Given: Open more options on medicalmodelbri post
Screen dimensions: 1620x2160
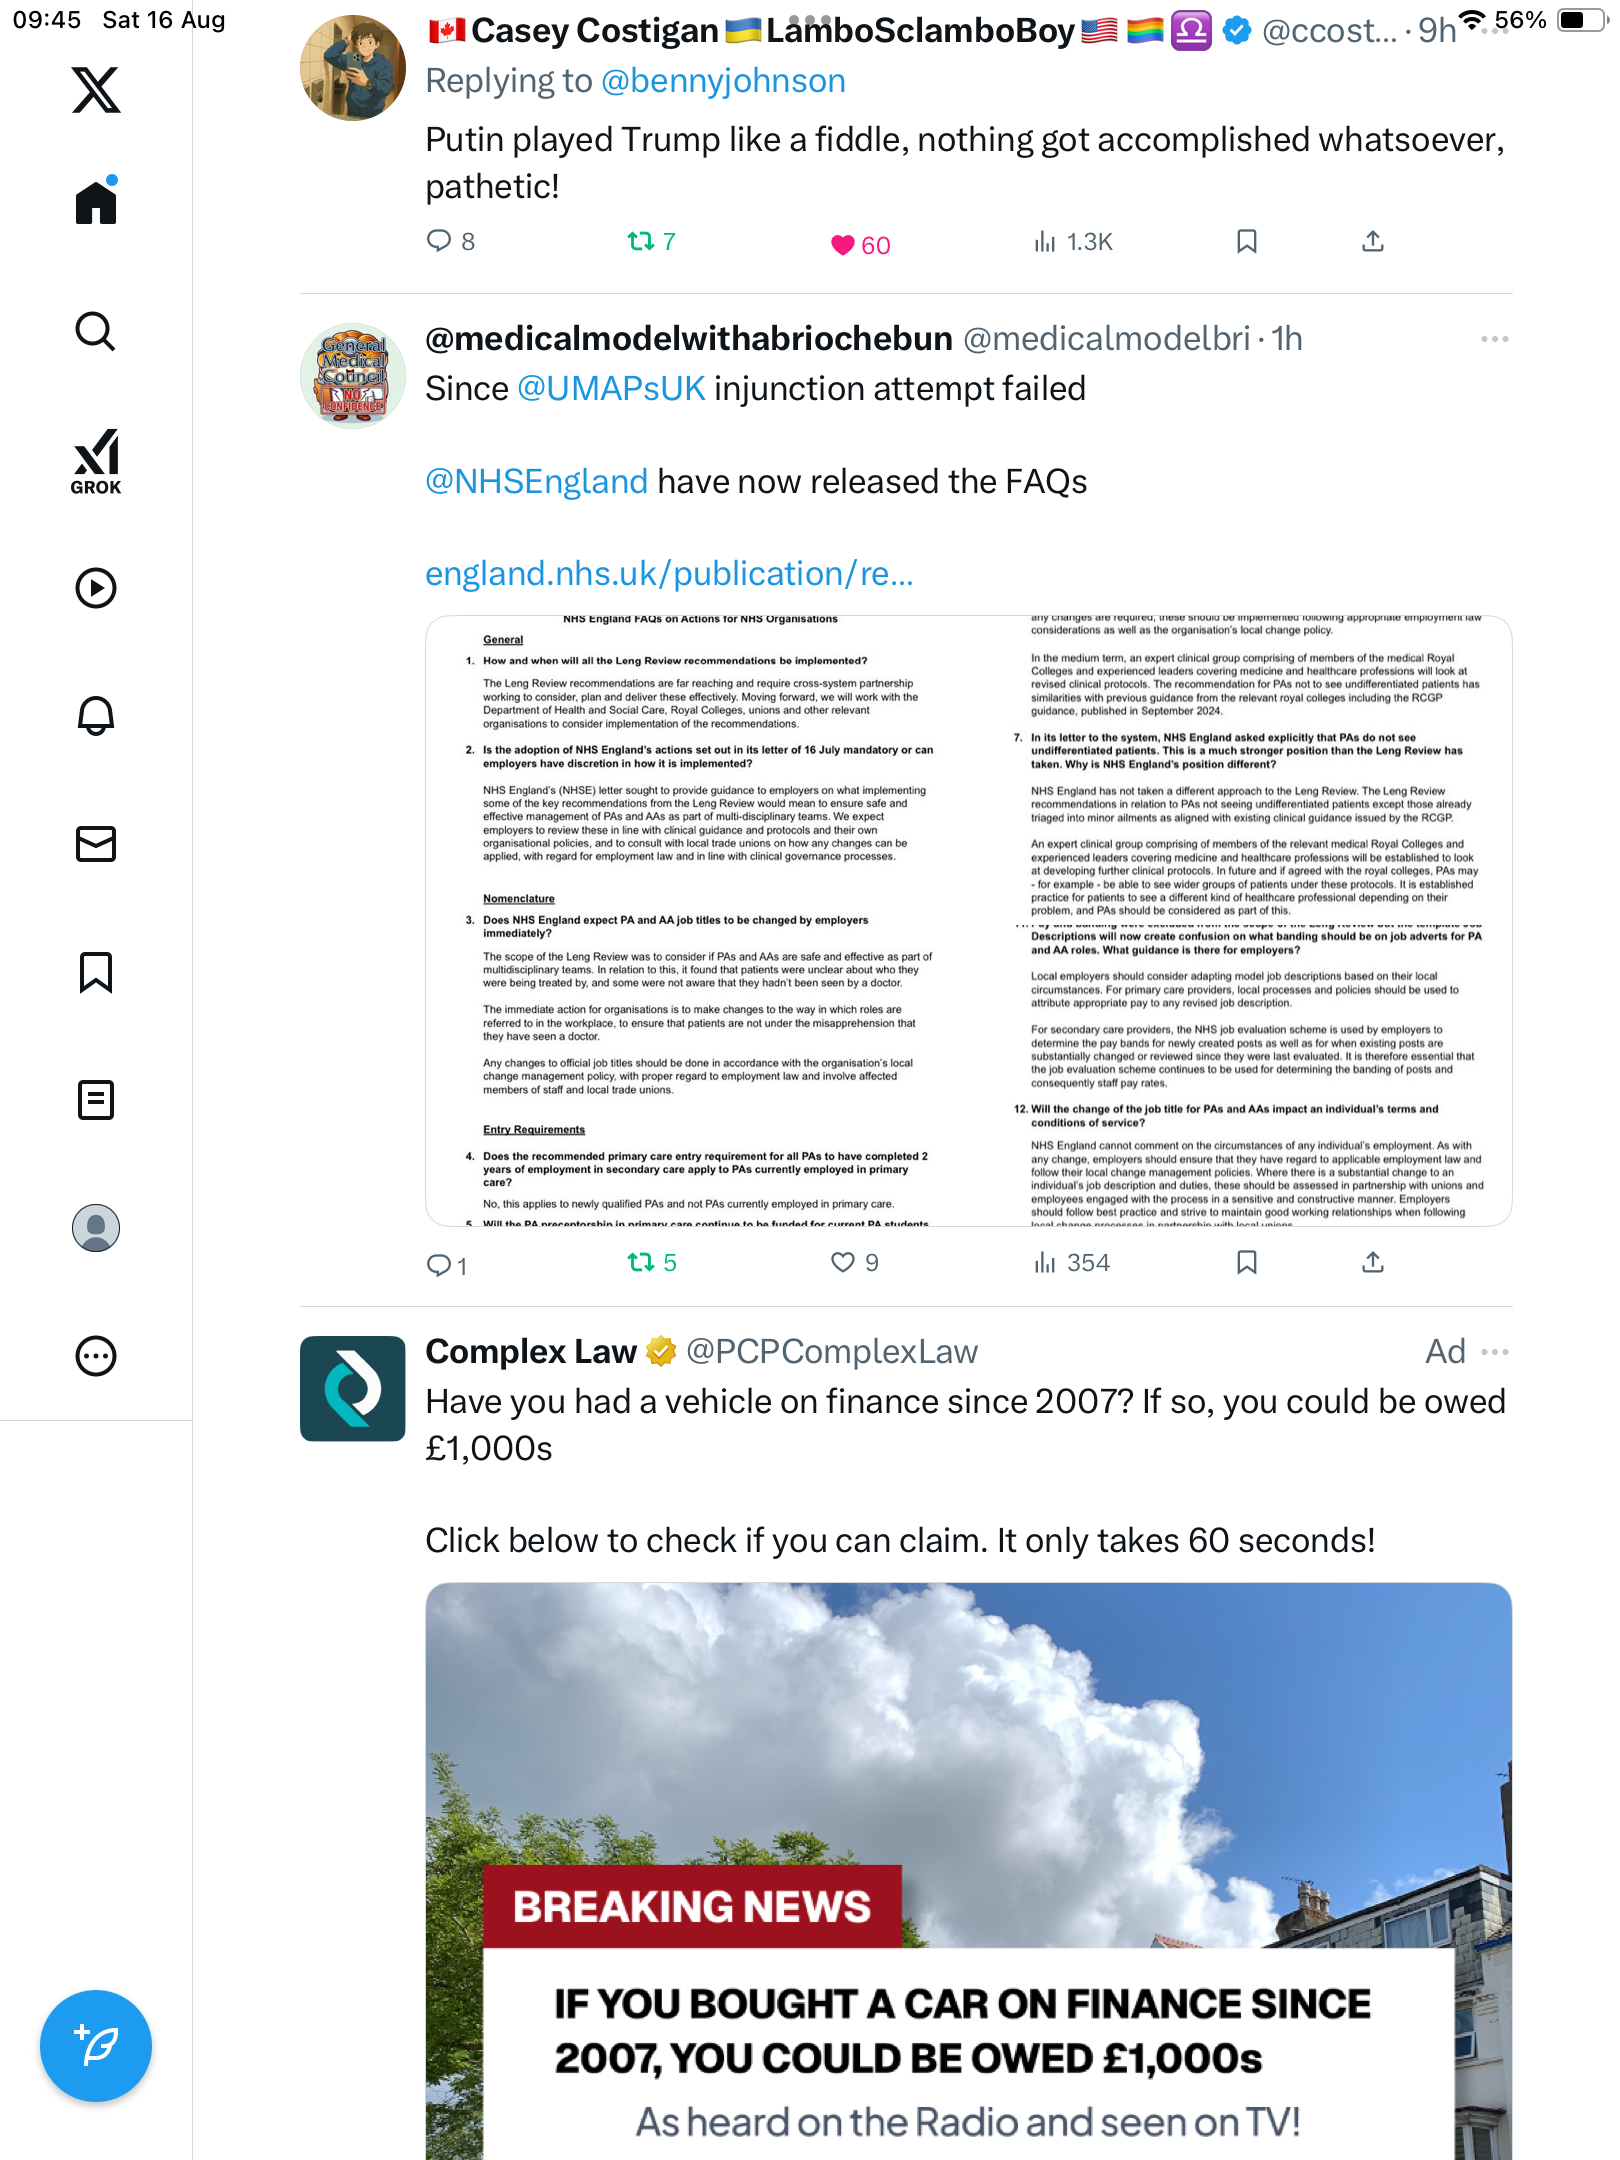Looking at the screenshot, I should tap(1495, 339).
